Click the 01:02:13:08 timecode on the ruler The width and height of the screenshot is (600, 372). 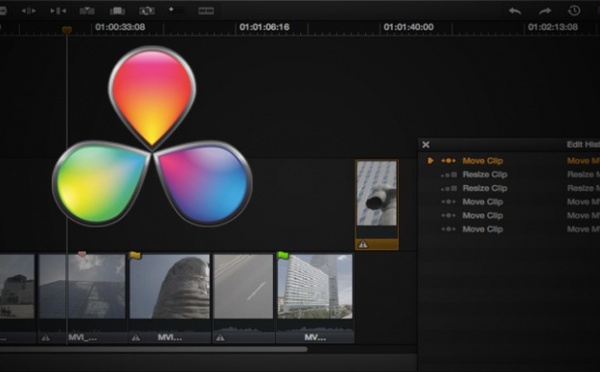pyautogui.click(x=553, y=27)
